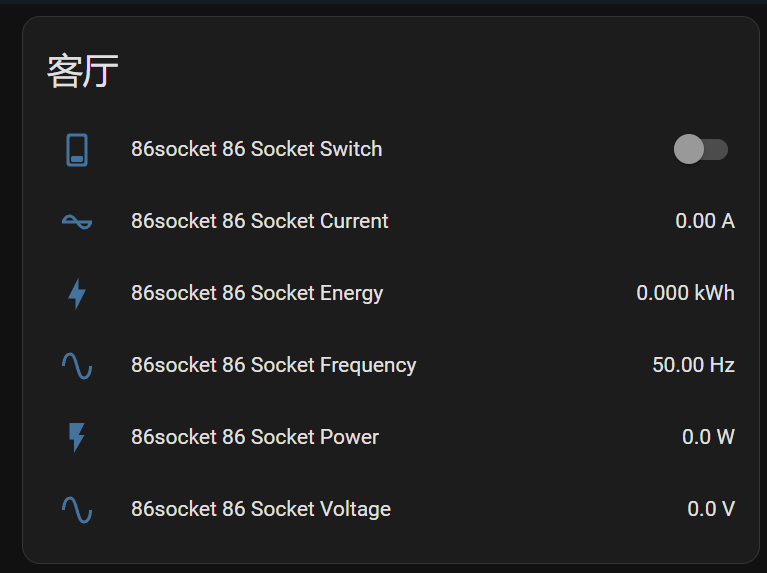Open 86 Socket Power entity label

click(x=255, y=437)
